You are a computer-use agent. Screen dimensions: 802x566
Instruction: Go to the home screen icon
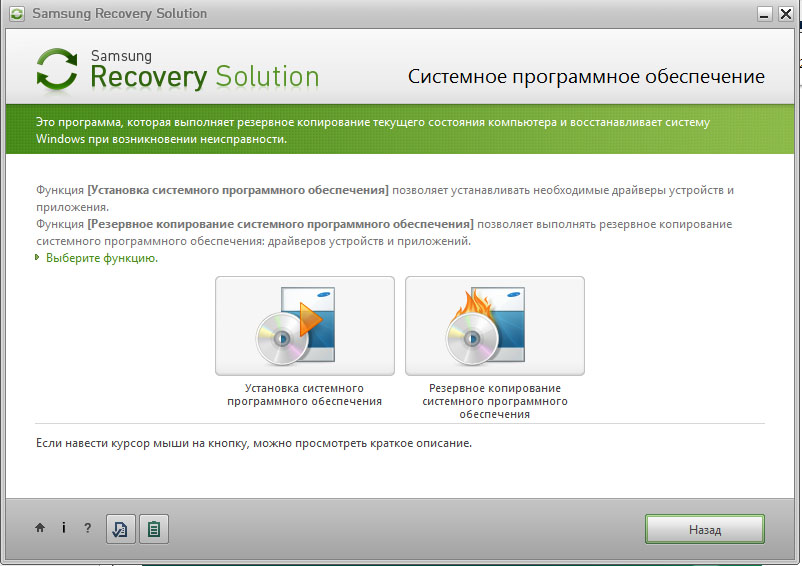click(x=40, y=528)
